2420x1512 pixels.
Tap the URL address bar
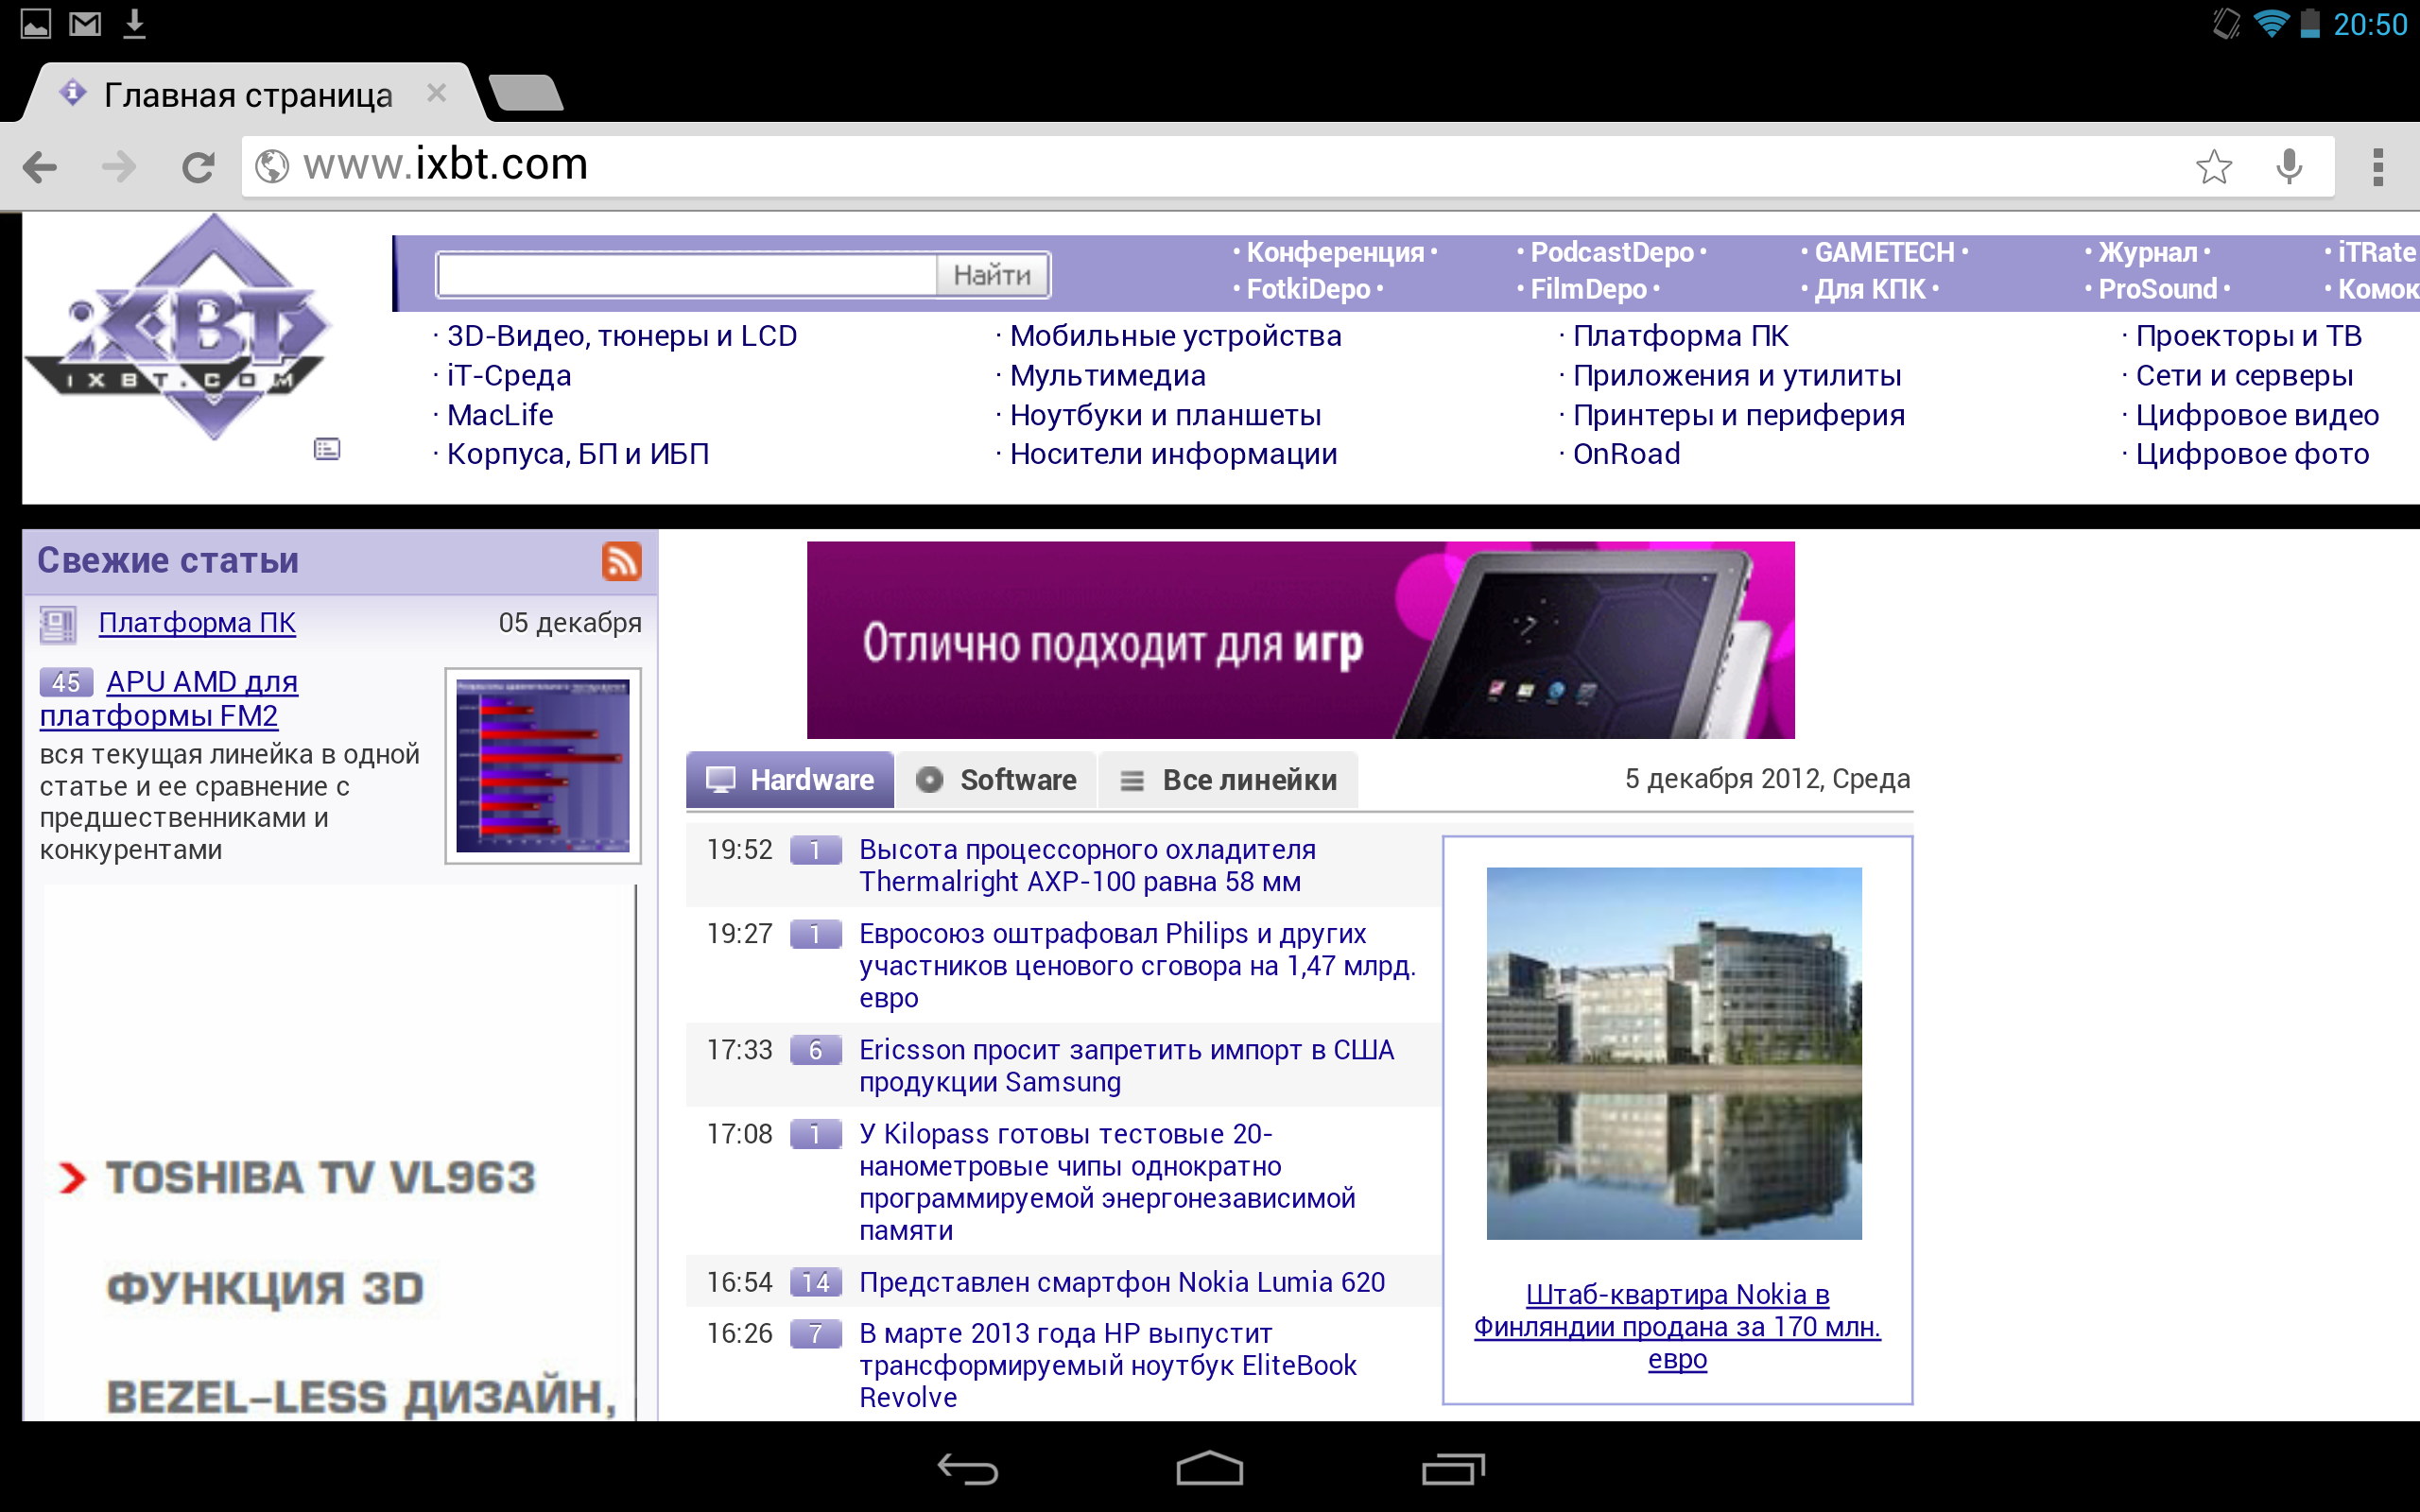coord(1200,166)
